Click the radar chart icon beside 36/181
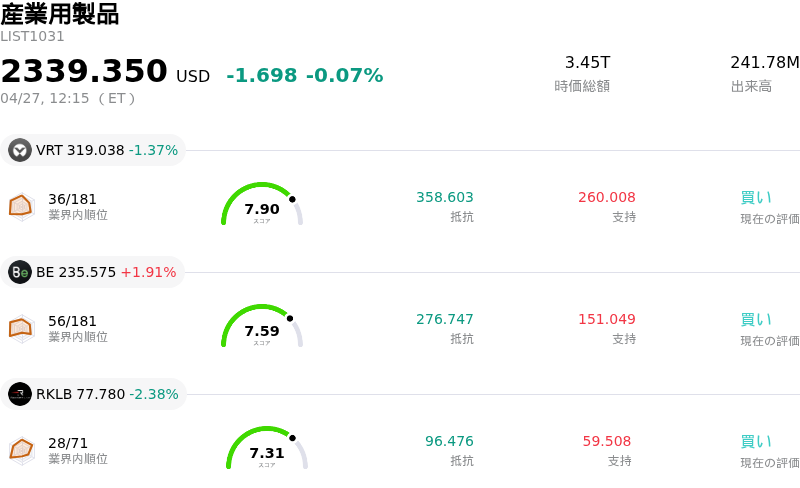Screen dimensions: 800x488 click(x=22, y=206)
